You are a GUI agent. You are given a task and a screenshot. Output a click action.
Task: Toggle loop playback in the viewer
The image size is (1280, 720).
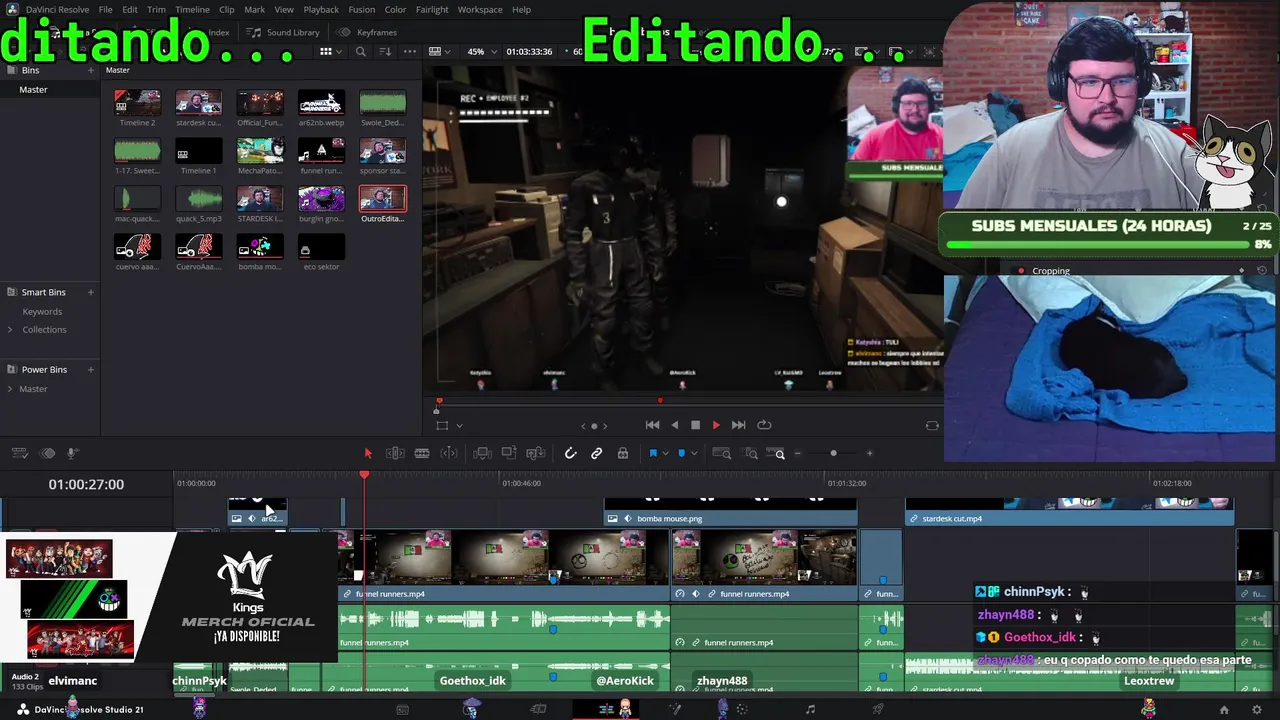[764, 425]
